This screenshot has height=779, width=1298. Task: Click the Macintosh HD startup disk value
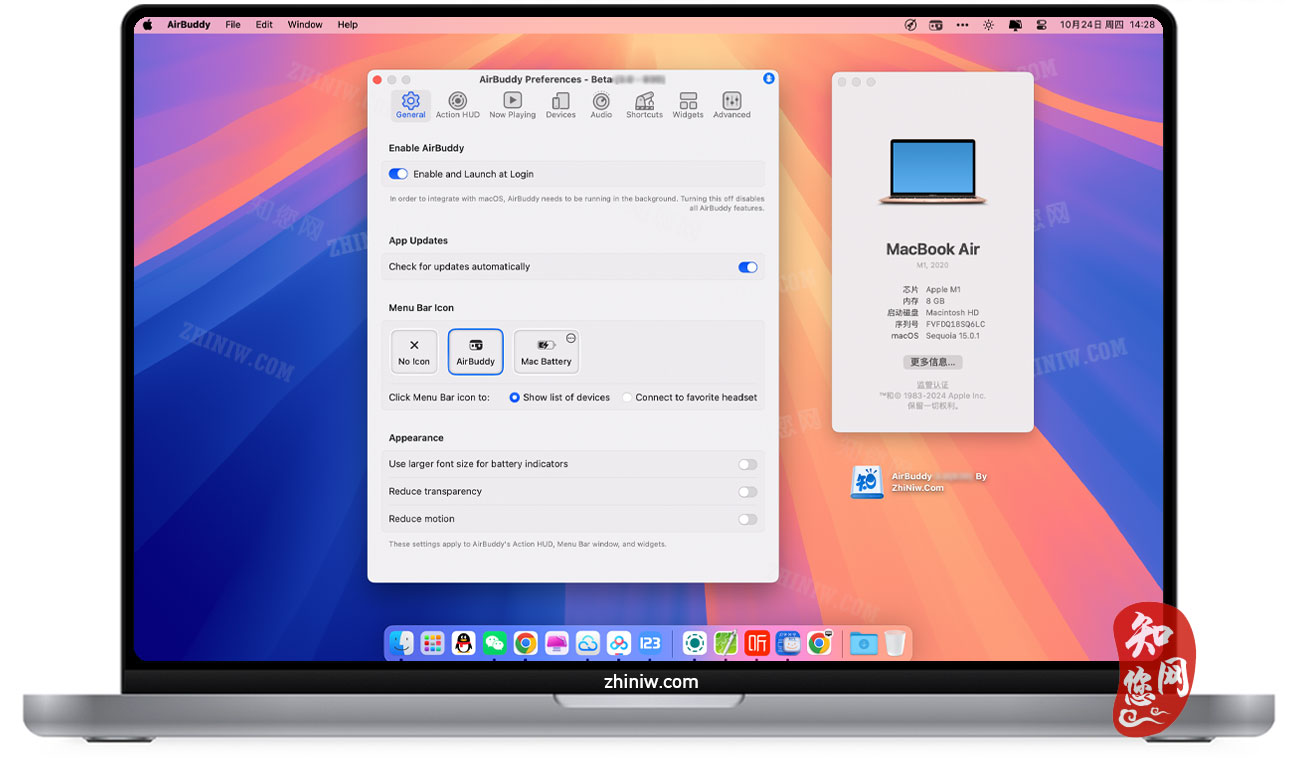pyautogui.click(x=952, y=313)
